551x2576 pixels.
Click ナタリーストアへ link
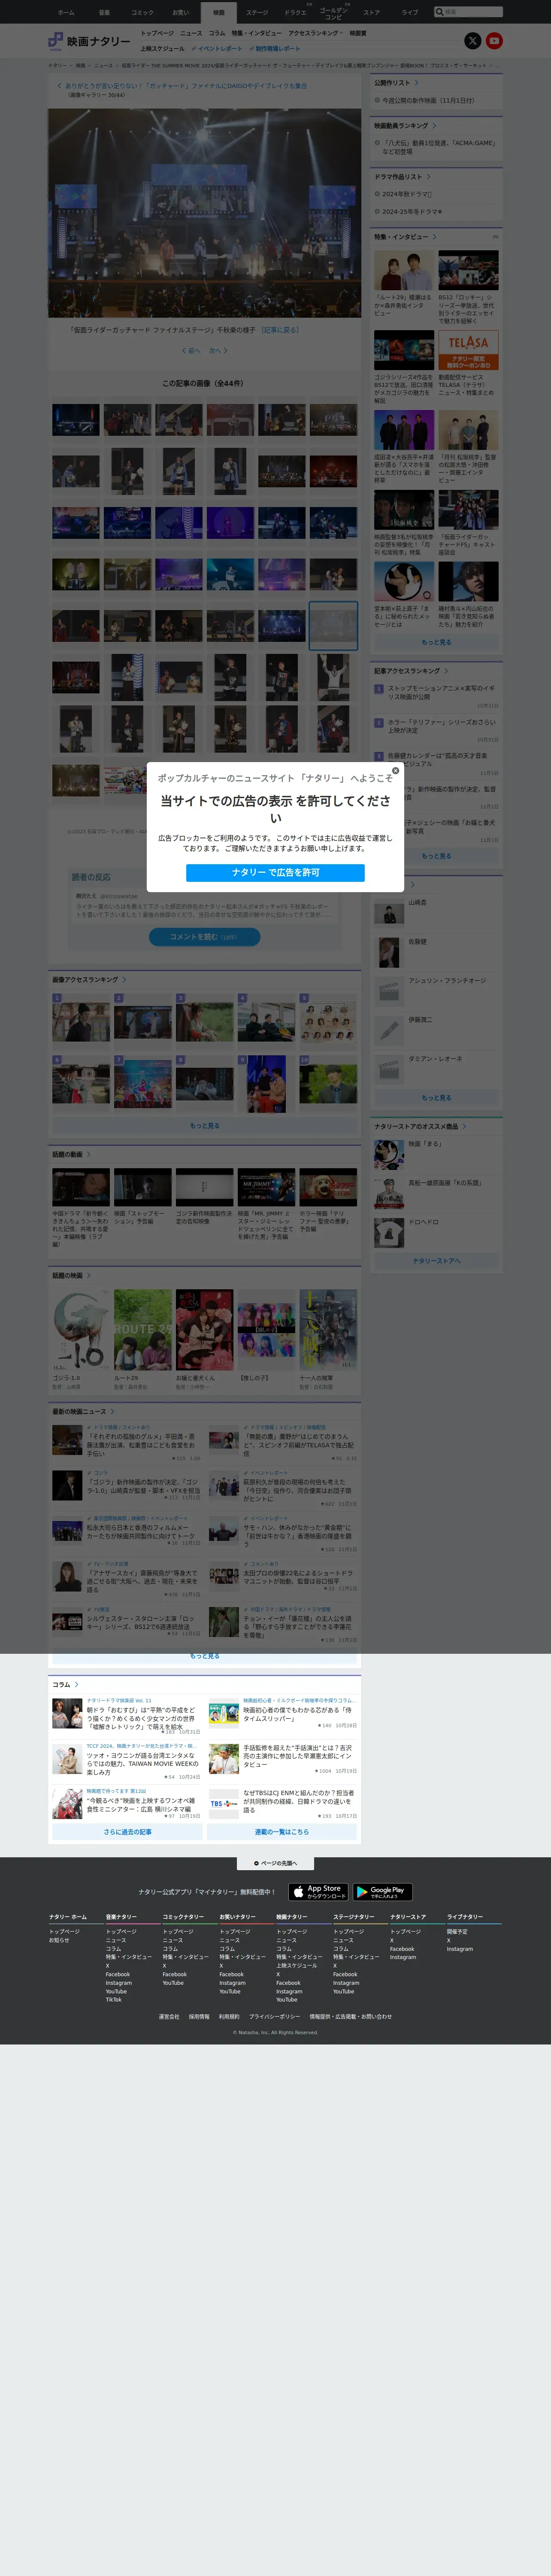(x=436, y=1261)
